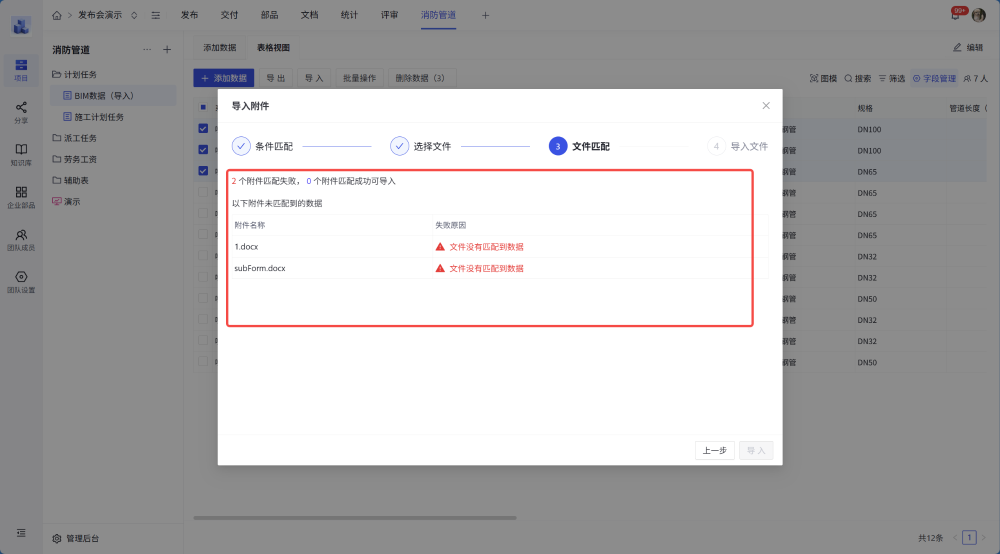Image resolution: width=1000 pixels, height=554 pixels.
Task: Check the fourth row's empty checkbox
Action: tap(203, 192)
